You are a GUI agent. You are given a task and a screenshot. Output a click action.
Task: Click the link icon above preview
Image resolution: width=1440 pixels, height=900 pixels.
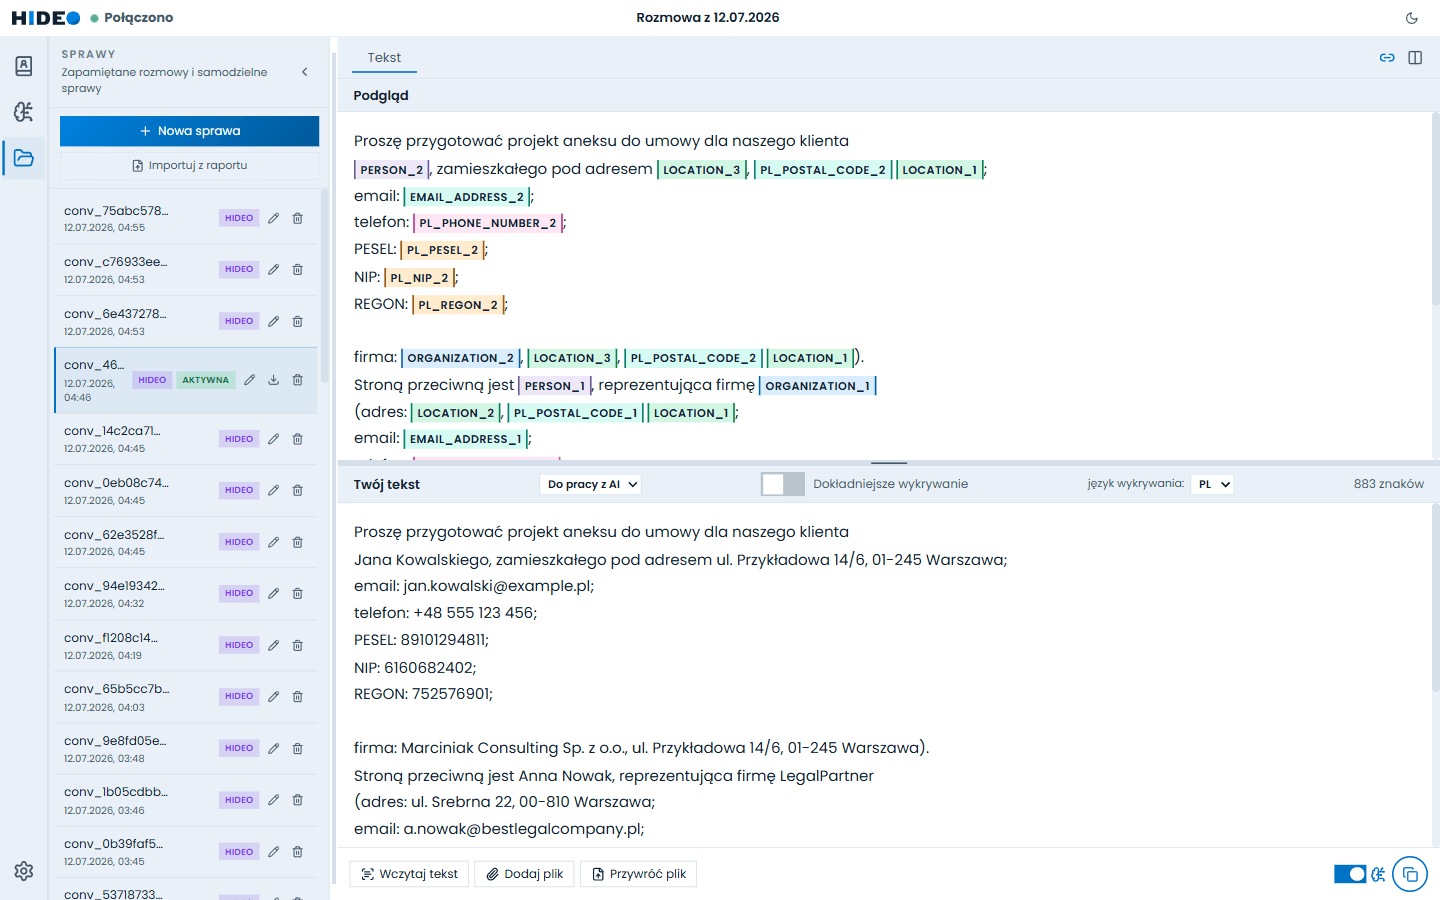1387,58
